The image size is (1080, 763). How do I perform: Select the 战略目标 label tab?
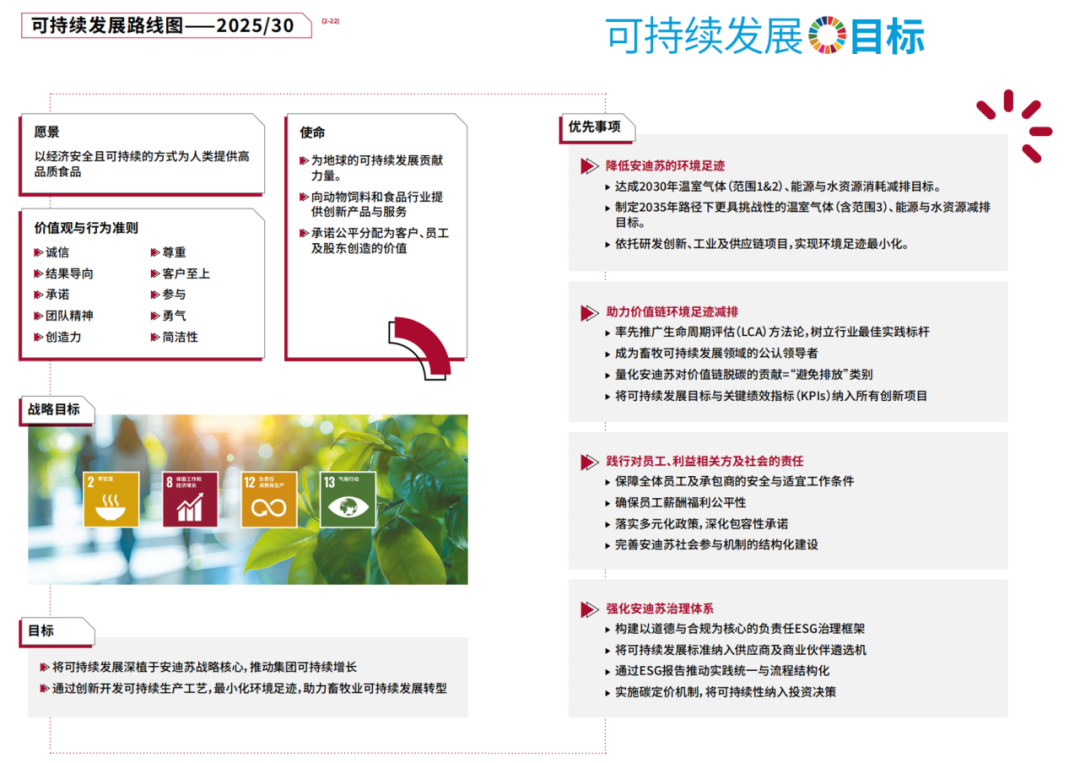click(x=56, y=410)
